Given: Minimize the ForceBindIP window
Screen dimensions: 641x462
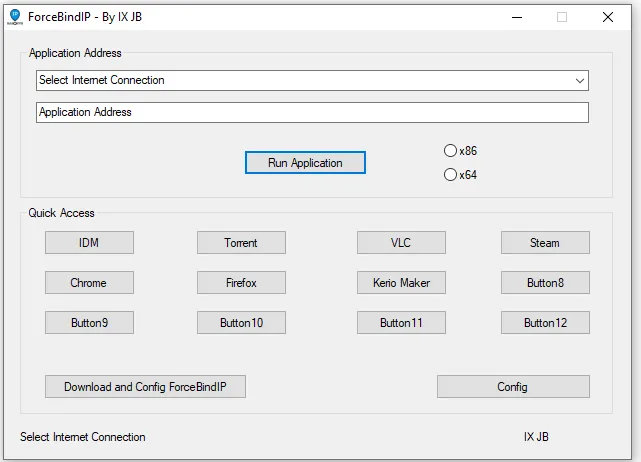Looking at the screenshot, I should [x=517, y=17].
